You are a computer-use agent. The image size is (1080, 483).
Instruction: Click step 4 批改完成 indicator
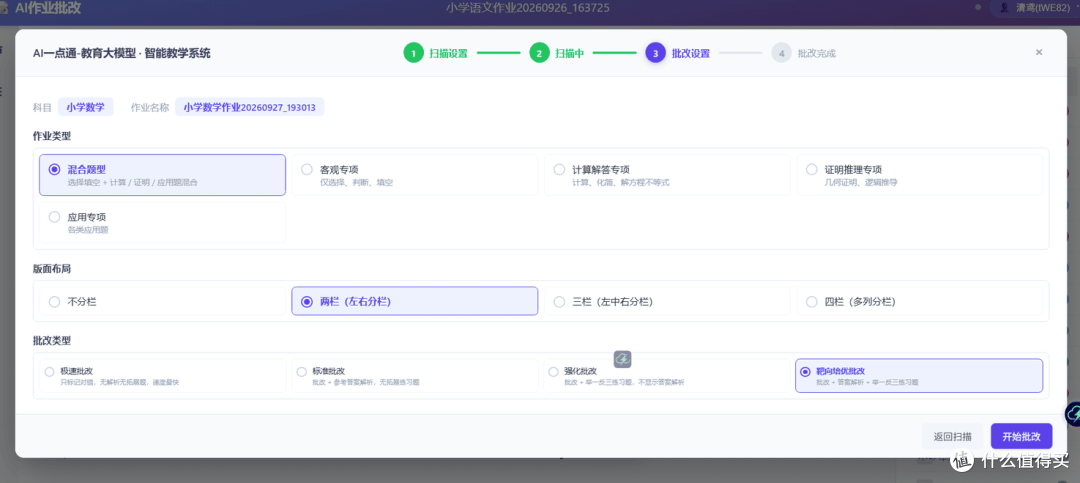[804, 53]
